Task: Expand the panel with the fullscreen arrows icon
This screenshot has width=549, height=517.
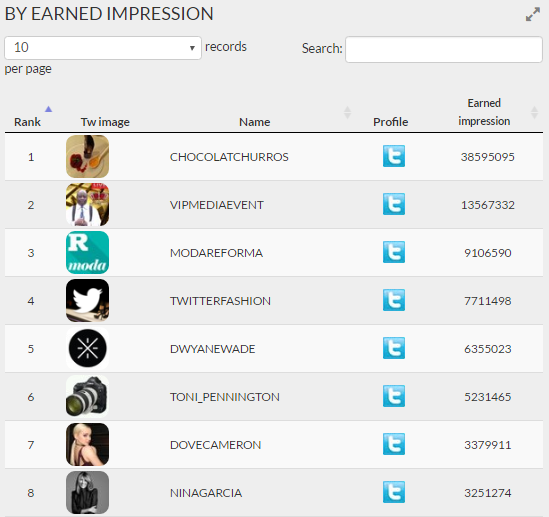Action: [533, 14]
